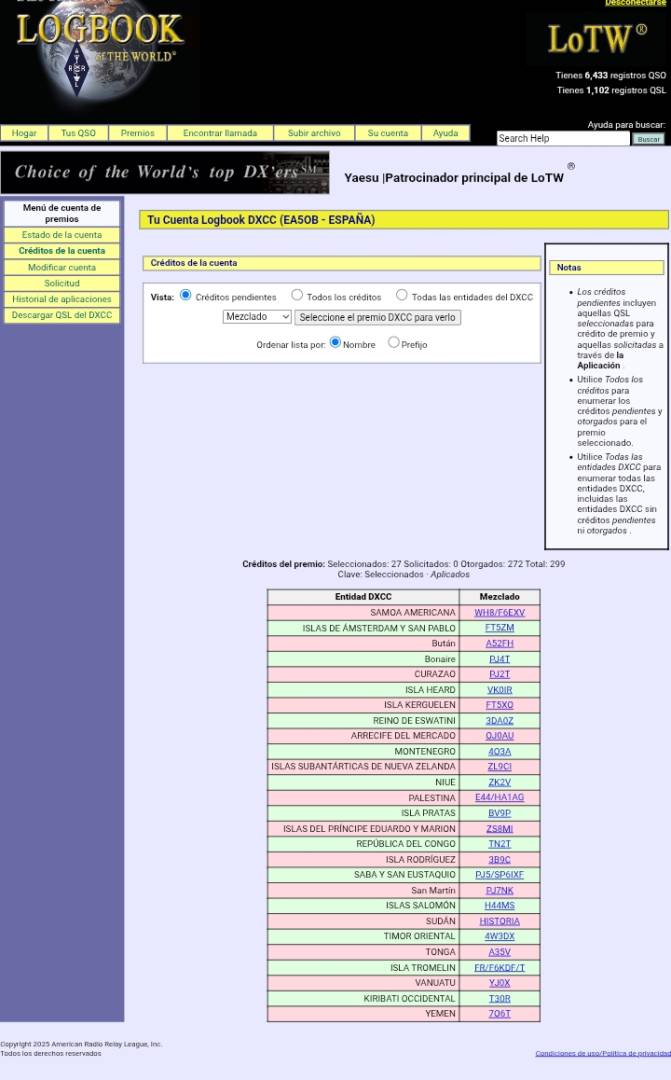Click the LoTW logo in the header

(x=597, y=39)
